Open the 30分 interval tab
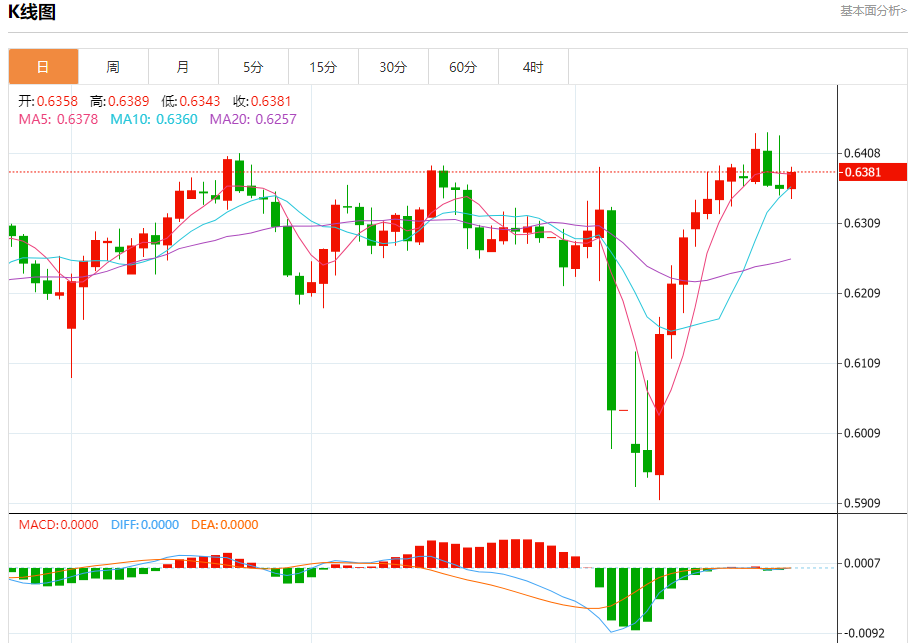Screen dimensions: 914x643 click(x=393, y=67)
